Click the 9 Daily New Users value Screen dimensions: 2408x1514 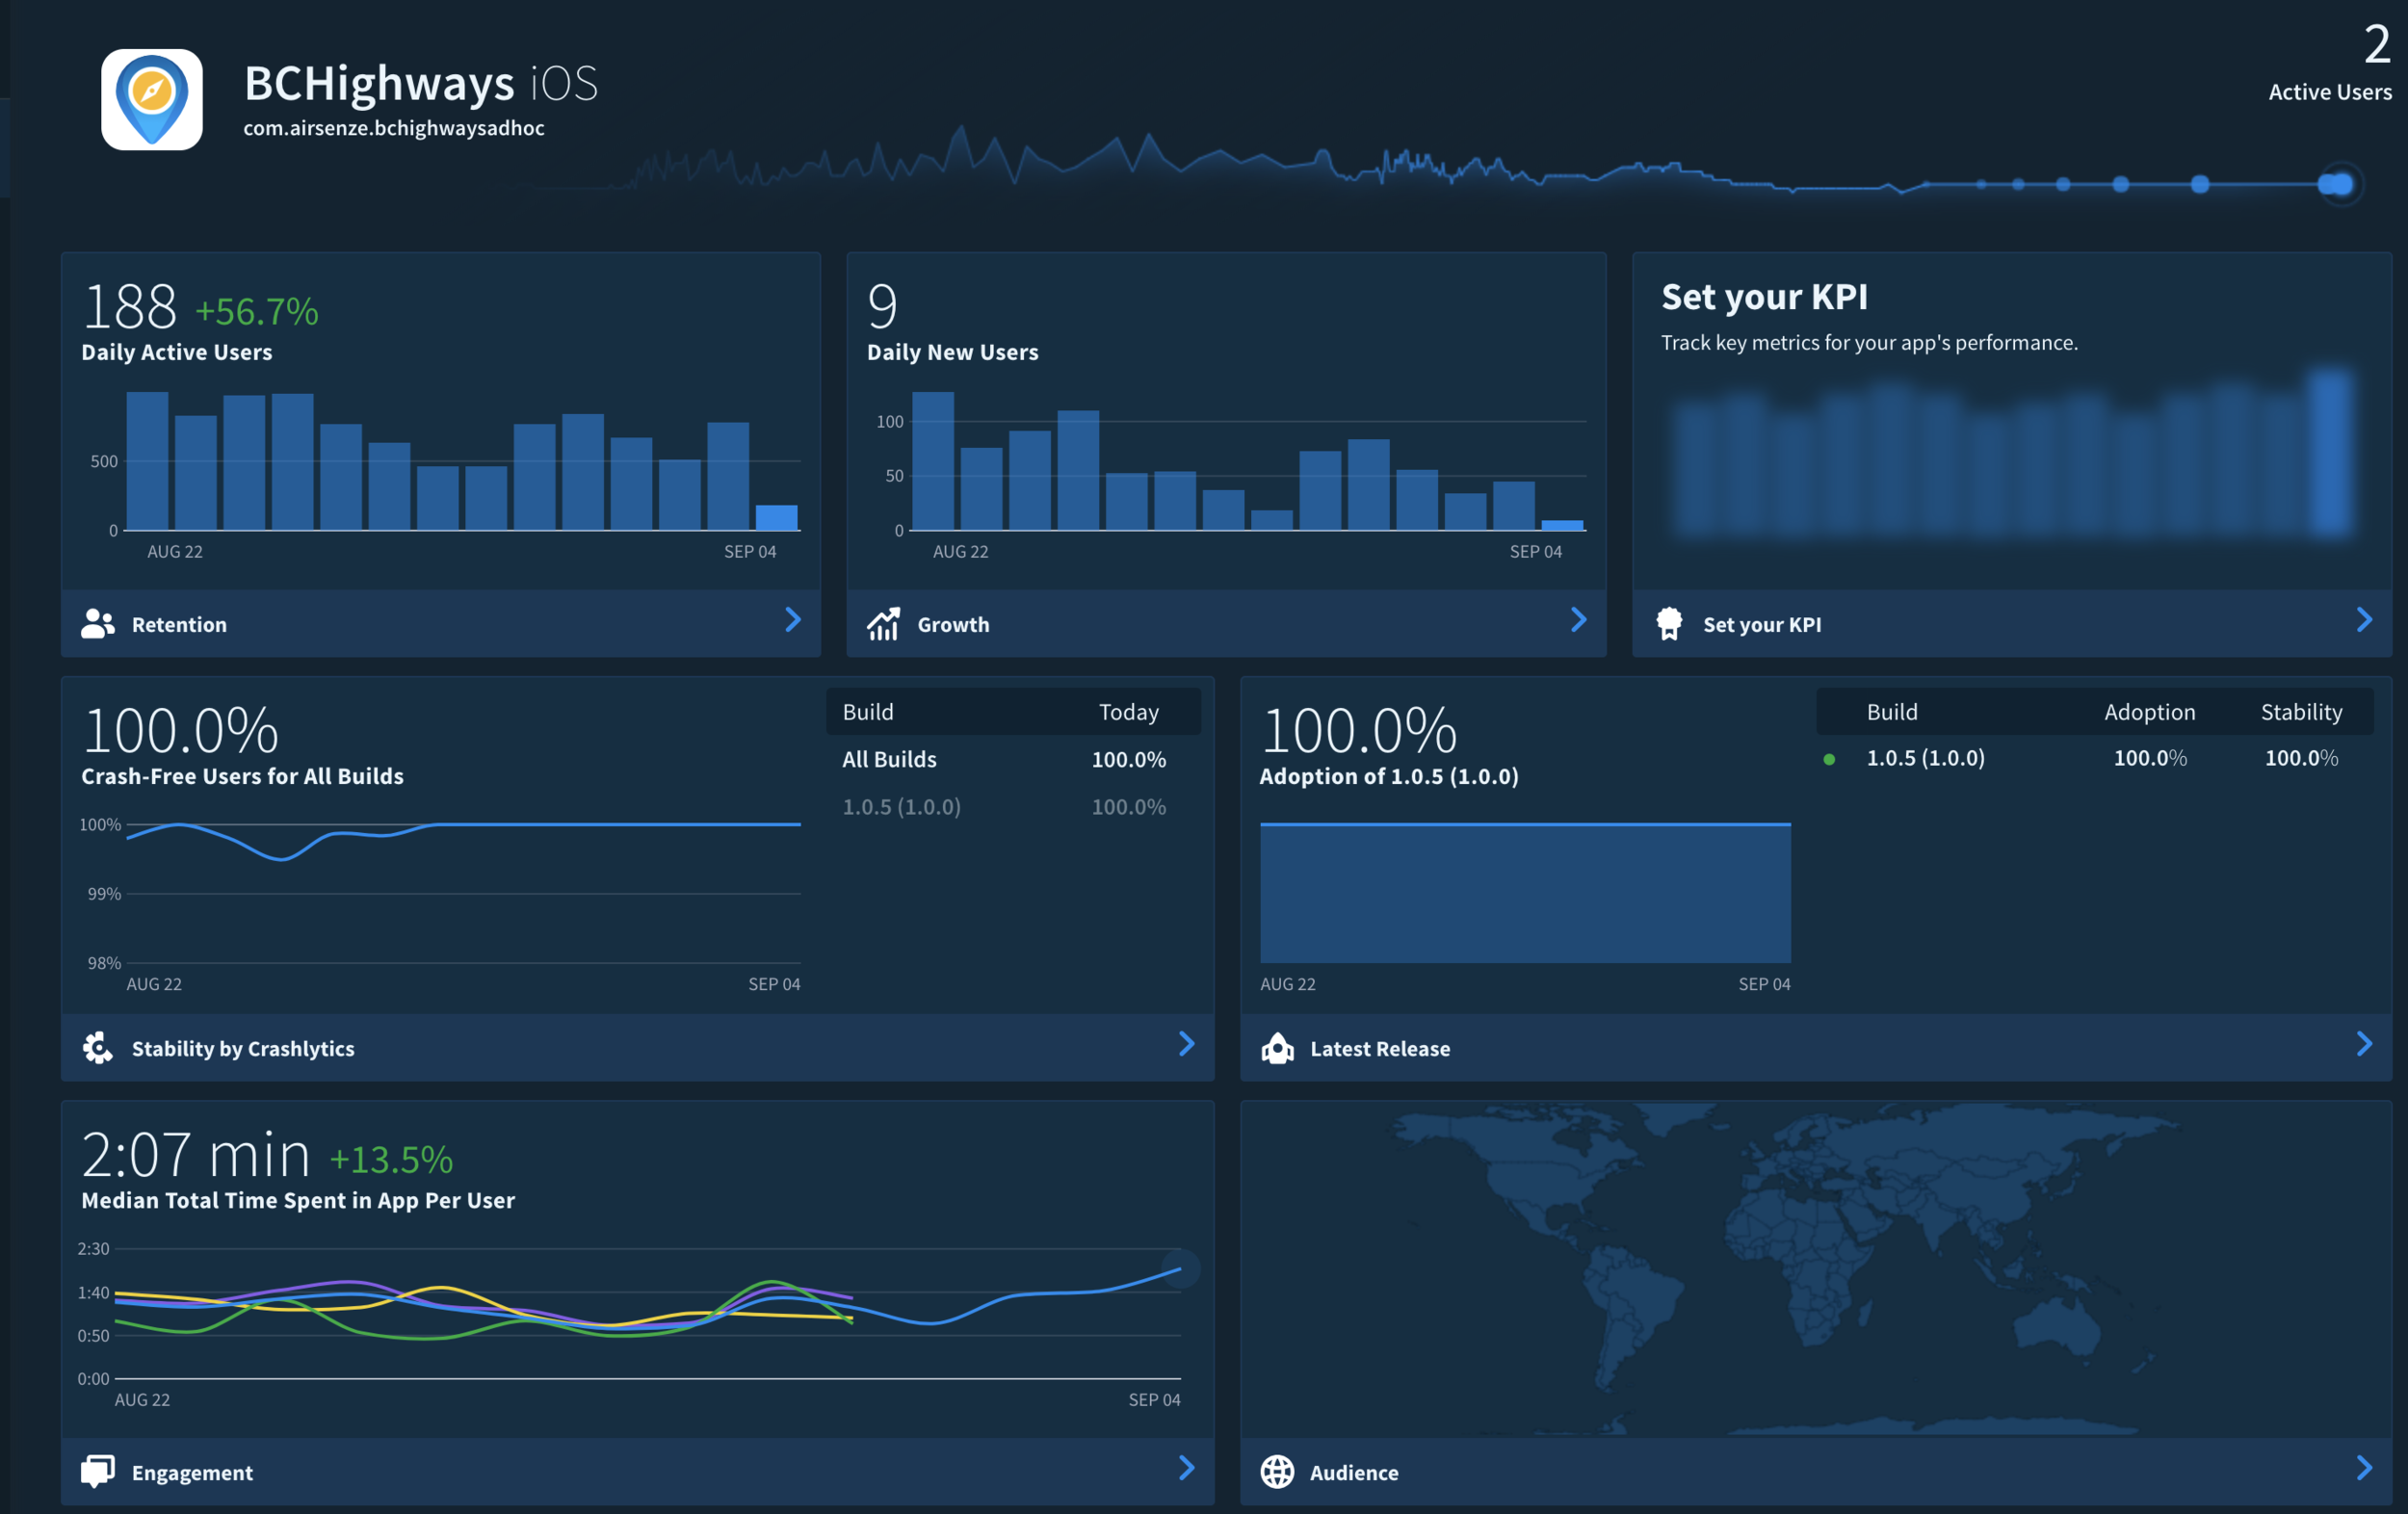click(882, 306)
